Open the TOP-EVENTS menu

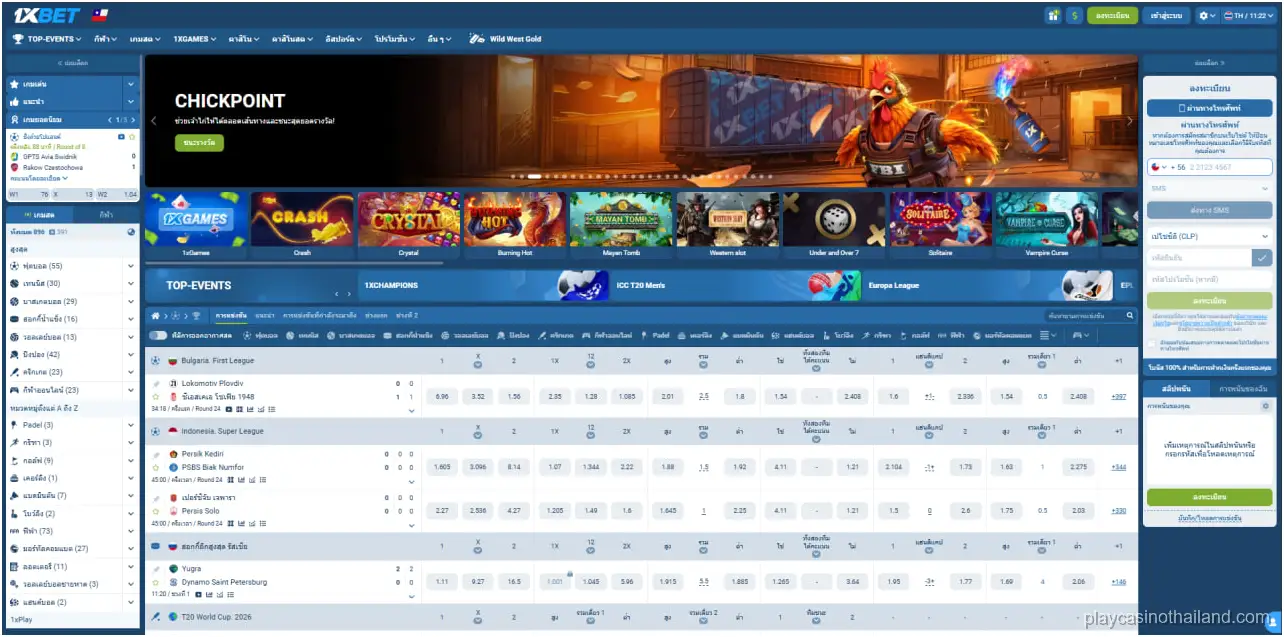[x=49, y=39]
